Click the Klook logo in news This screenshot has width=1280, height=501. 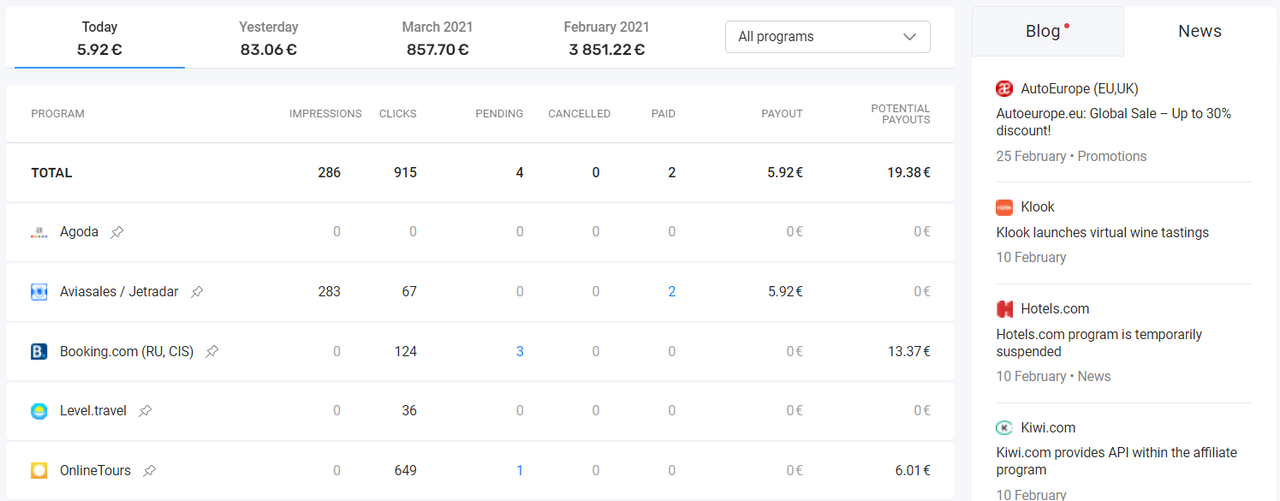pyautogui.click(x=1005, y=207)
